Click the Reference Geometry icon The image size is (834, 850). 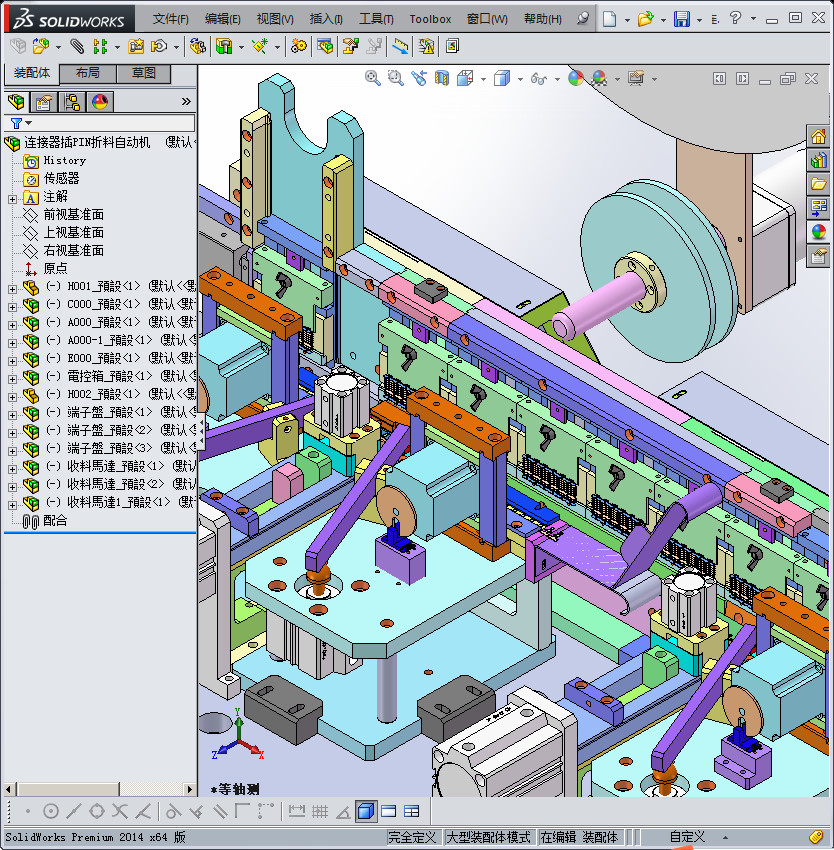pos(260,47)
